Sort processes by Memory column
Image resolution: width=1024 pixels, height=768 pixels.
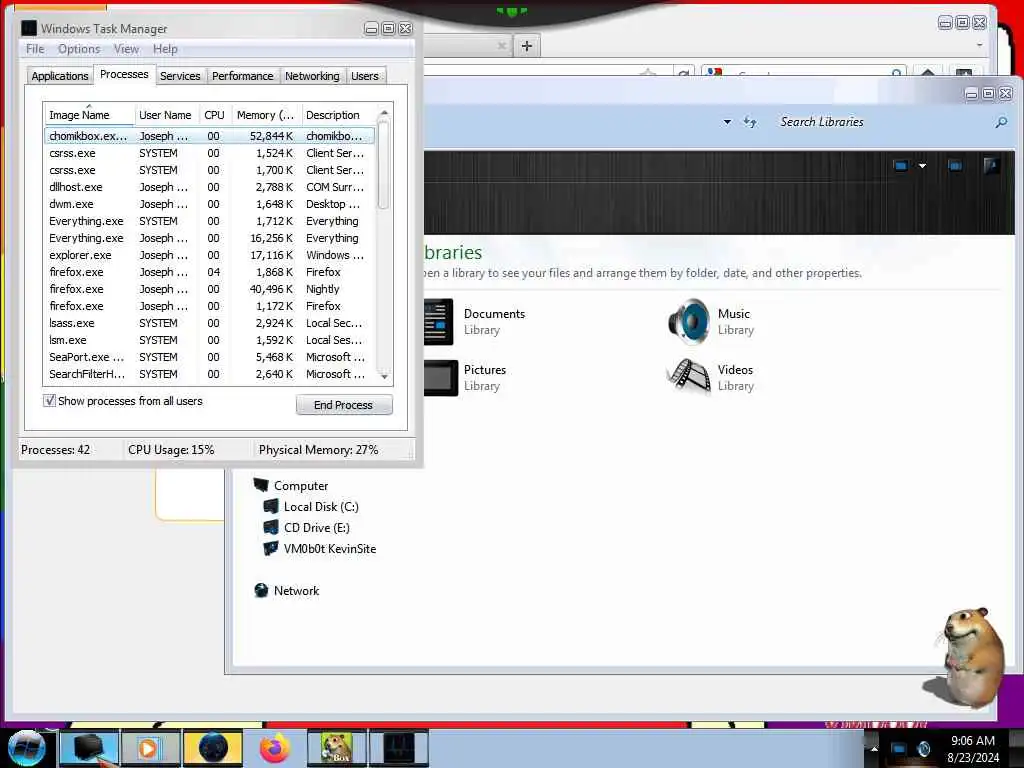click(266, 115)
